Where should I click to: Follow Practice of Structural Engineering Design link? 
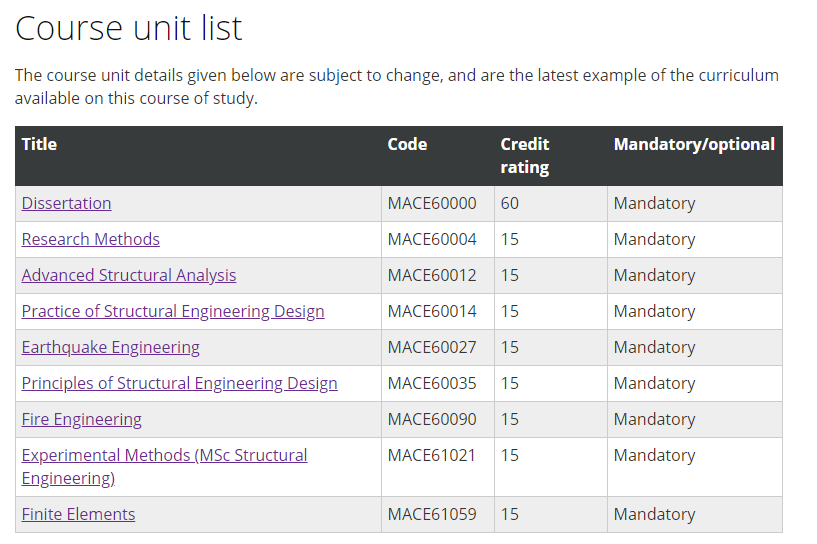pyautogui.click(x=173, y=311)
